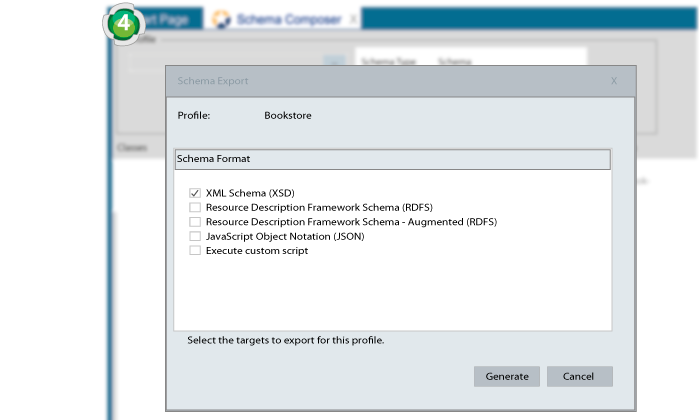Click the JavaScript Object Notation (JSON) label
The height and width of the screenshot is (420, 700).
285,237
